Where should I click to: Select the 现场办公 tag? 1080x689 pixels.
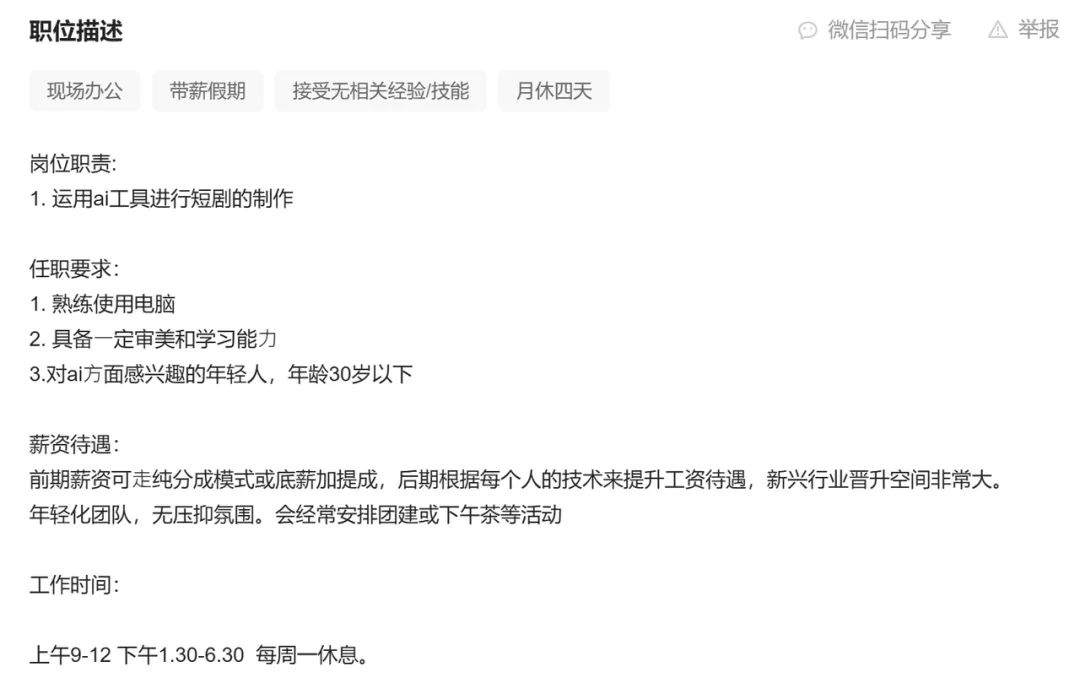(x=85, y=91)
